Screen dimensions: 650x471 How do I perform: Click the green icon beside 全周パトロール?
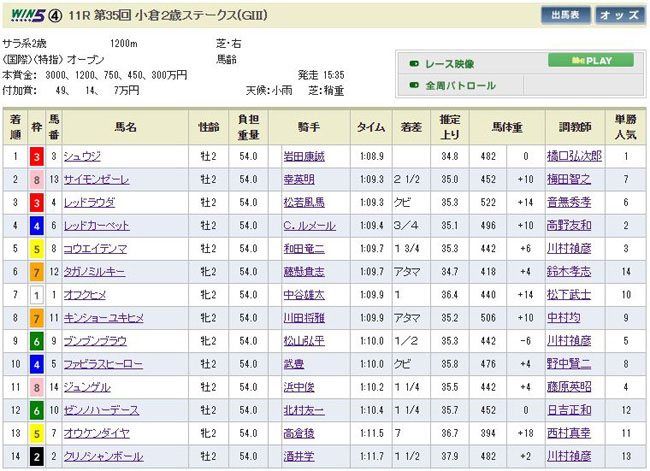point(413,86)
